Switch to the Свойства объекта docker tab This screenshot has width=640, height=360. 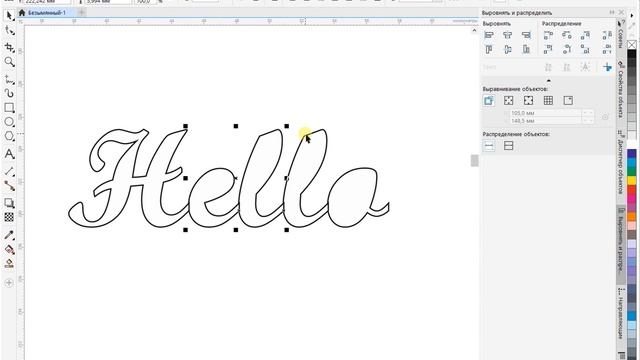coord(620,90)
